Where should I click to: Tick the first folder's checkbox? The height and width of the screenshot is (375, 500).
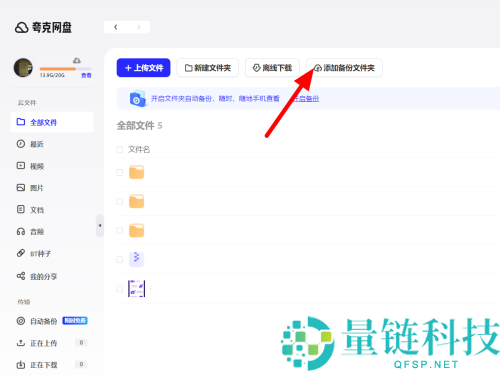[x=120, y=173]
